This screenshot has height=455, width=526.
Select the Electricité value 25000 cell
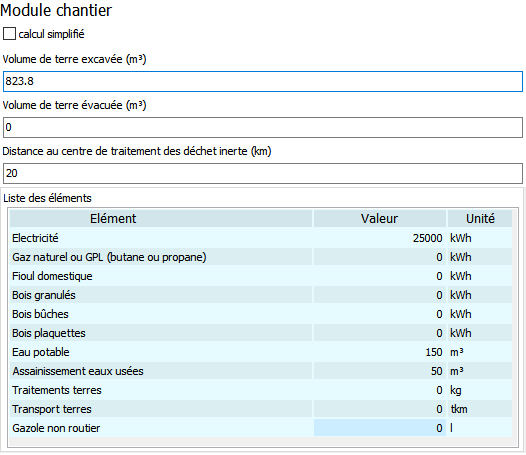coord(380,238)
